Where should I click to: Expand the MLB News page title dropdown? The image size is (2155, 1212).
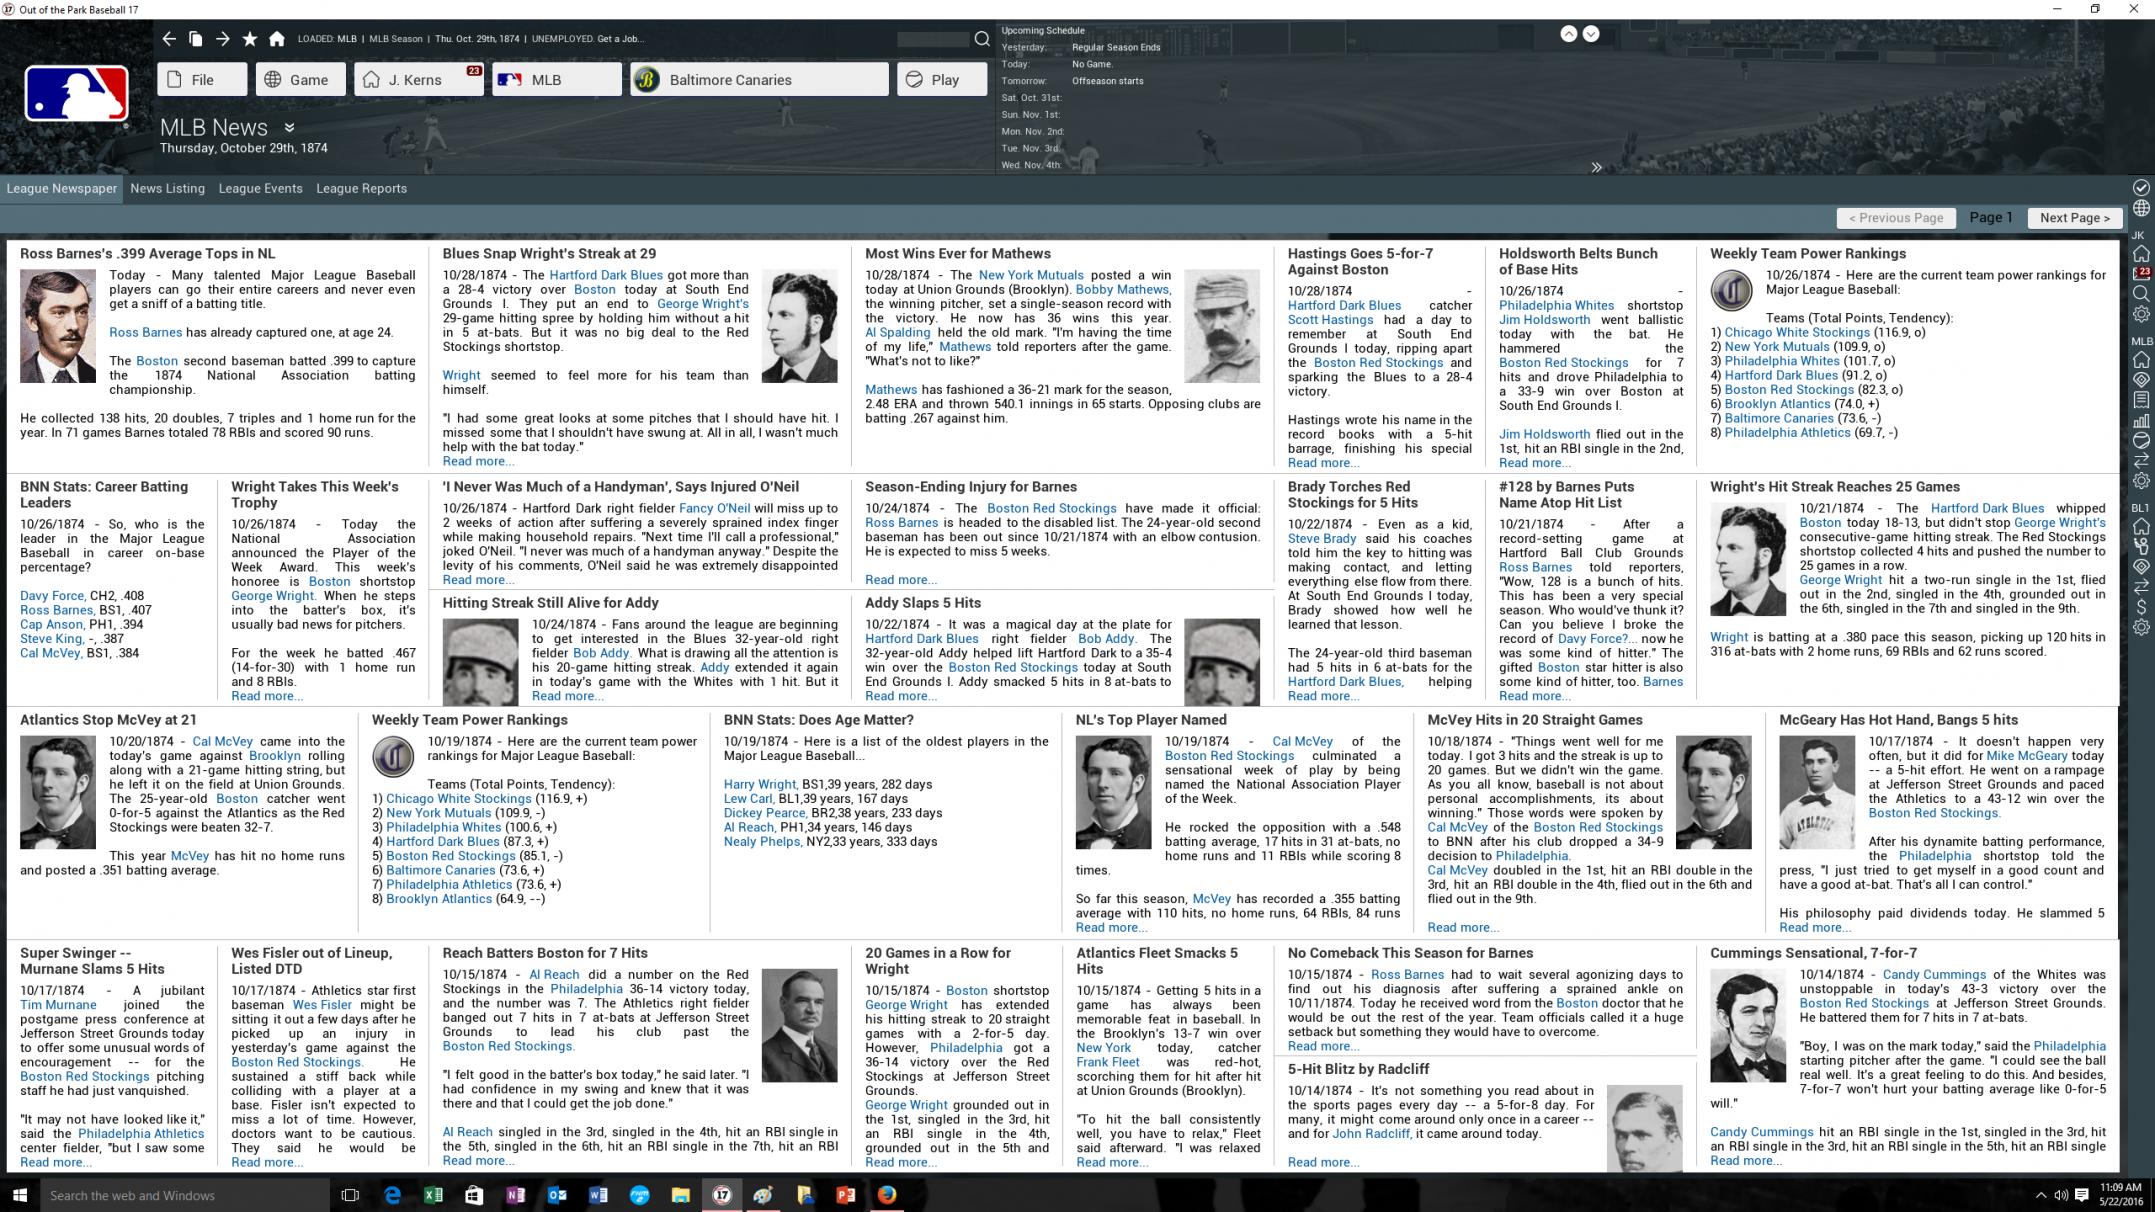pyautogui.click(x=289, y=128)
